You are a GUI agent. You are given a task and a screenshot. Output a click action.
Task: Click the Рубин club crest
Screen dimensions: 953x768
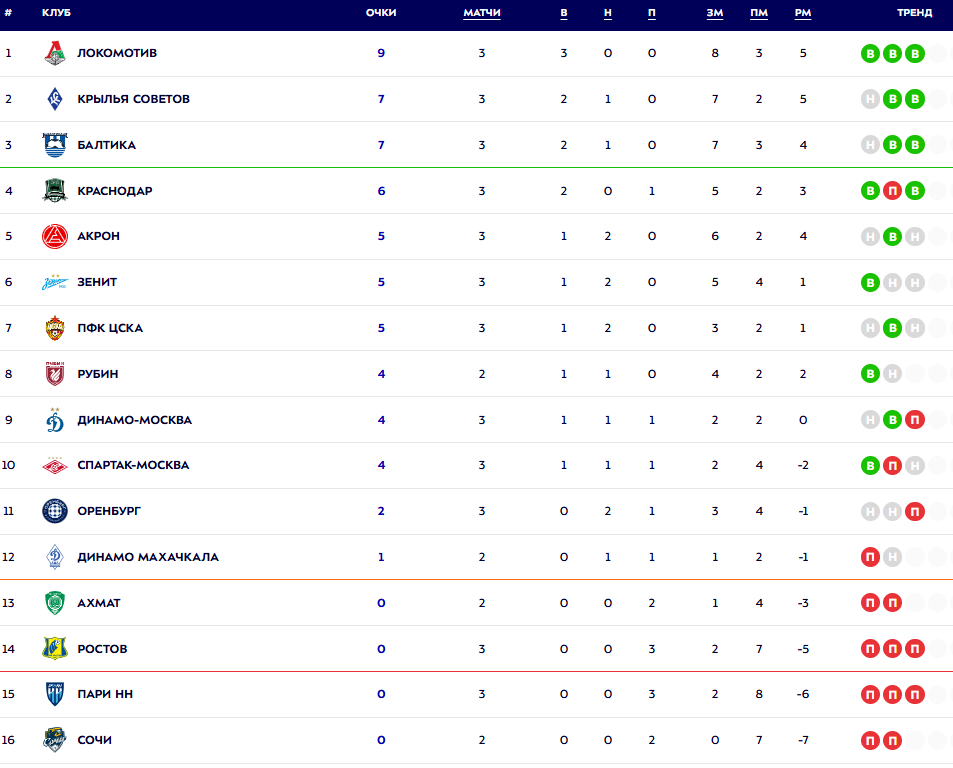point(55,374)
